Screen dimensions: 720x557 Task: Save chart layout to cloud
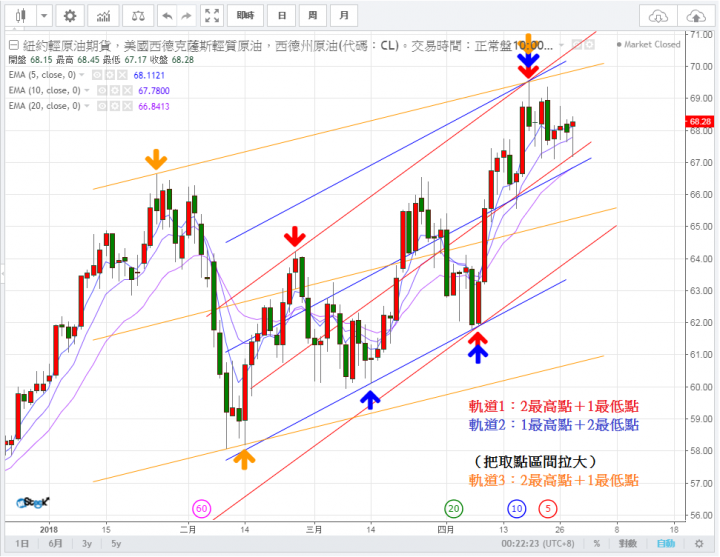point(696,17)
